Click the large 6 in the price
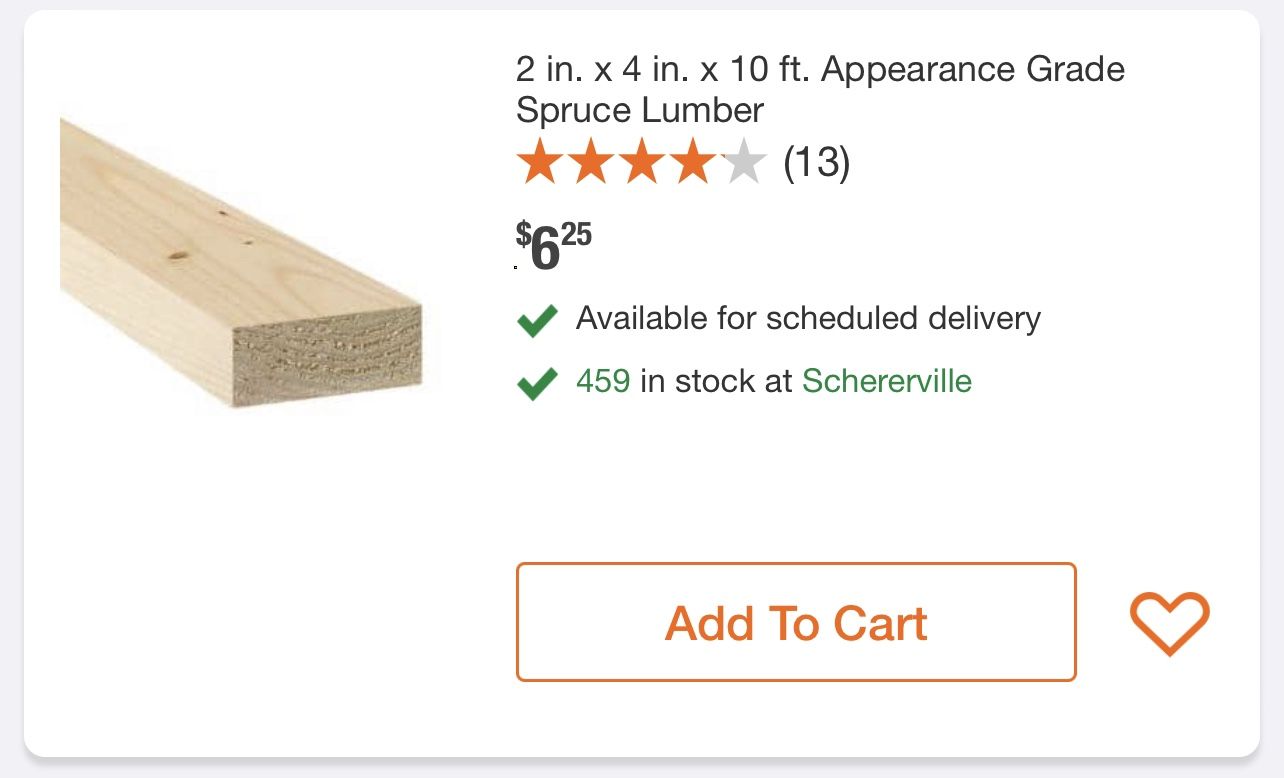This screenshot has width=1284, height=778. point(545,250)
